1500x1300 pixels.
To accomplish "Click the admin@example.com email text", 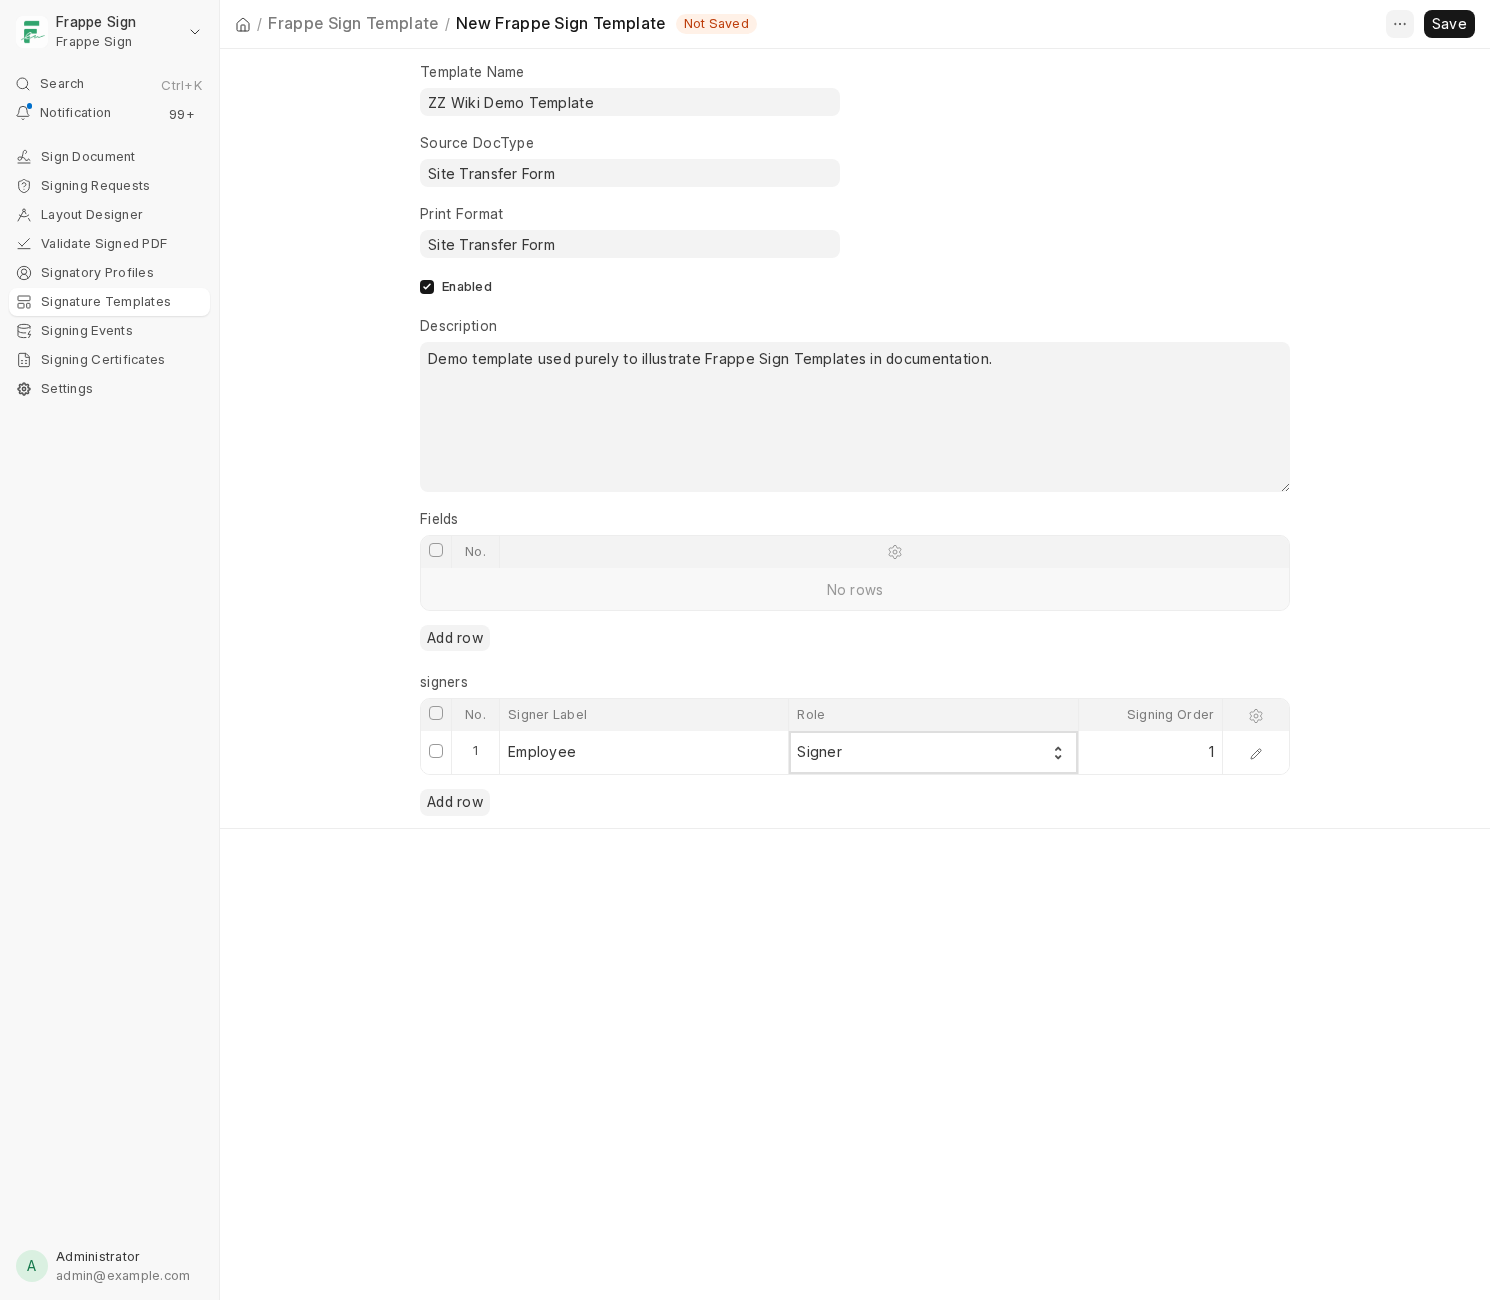I will click(x=123, y=1276).
